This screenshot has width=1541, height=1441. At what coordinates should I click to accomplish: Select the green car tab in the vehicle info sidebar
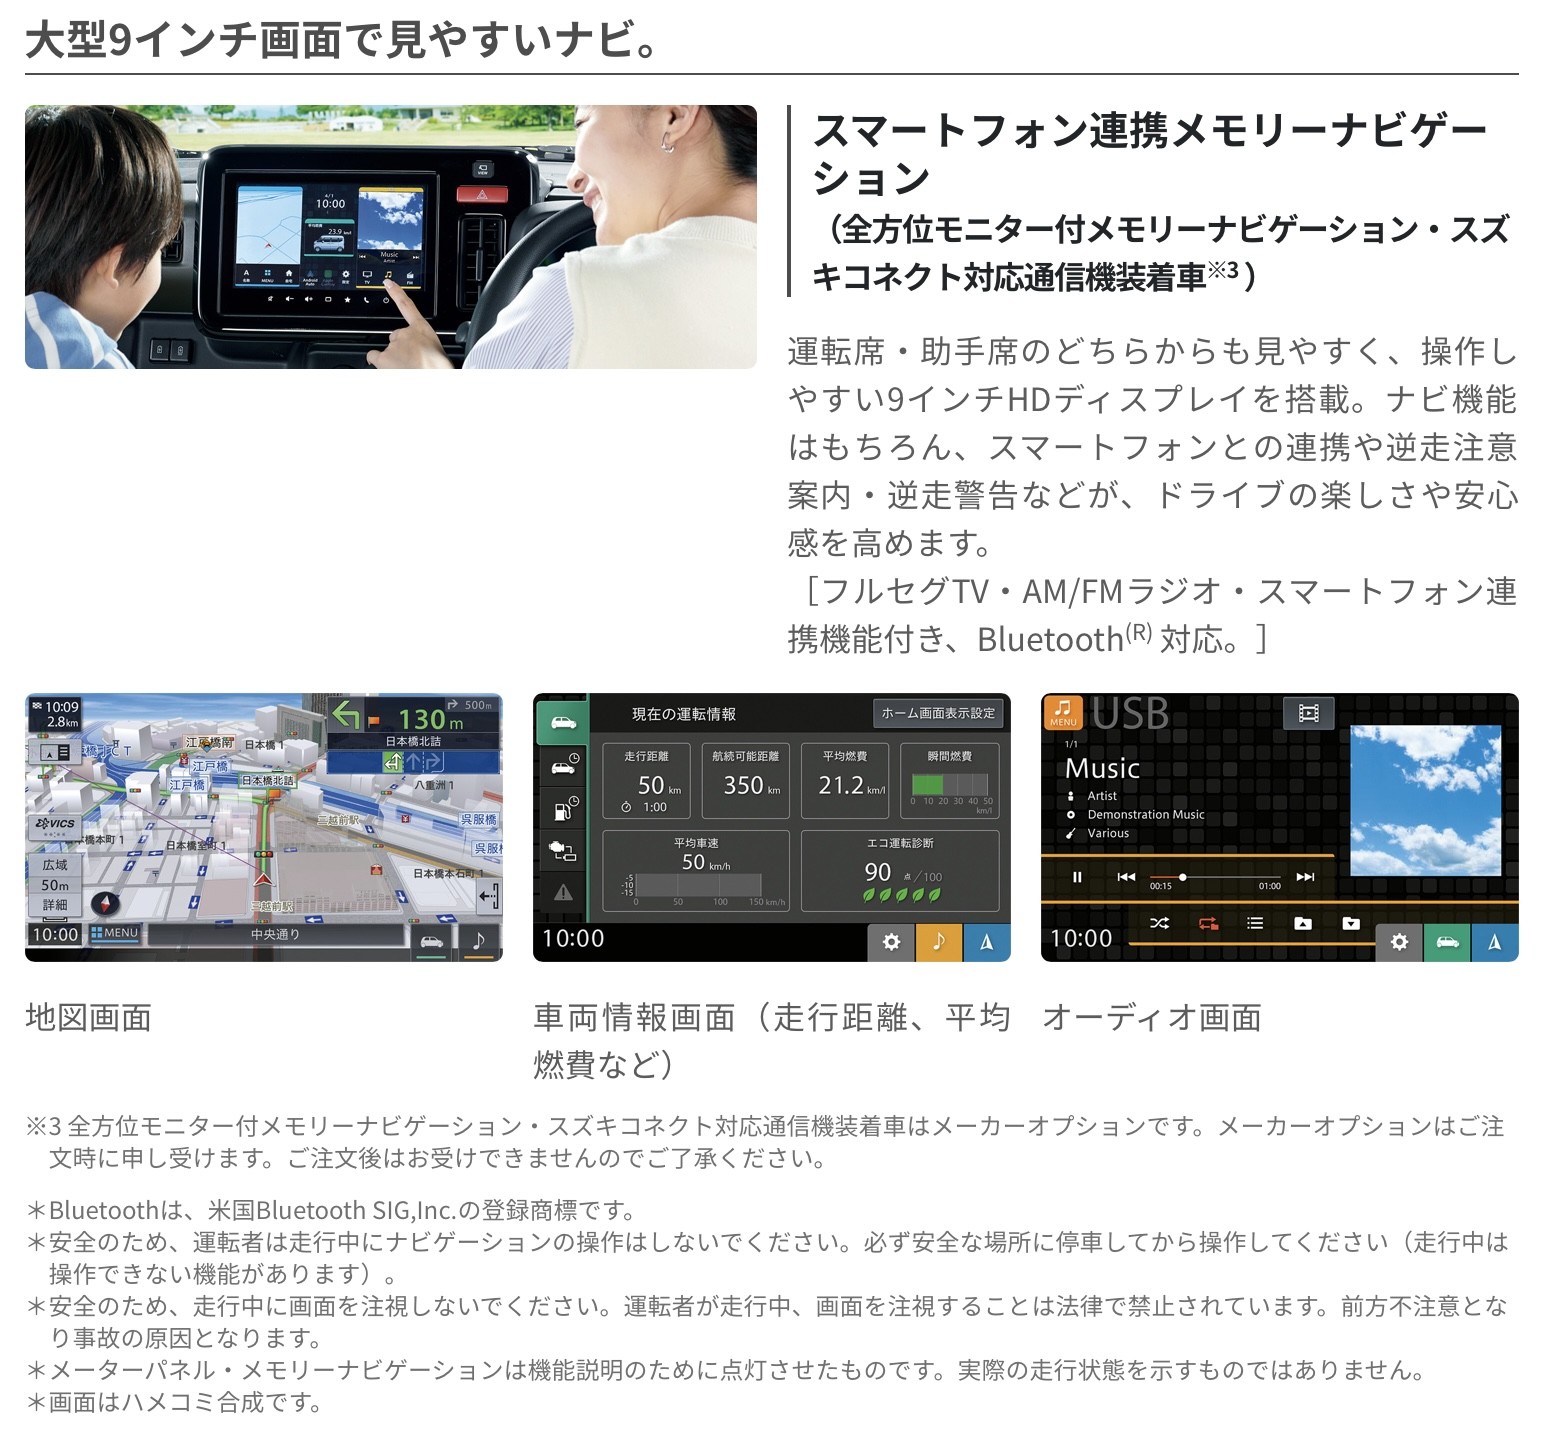click(x=563, y=723)
